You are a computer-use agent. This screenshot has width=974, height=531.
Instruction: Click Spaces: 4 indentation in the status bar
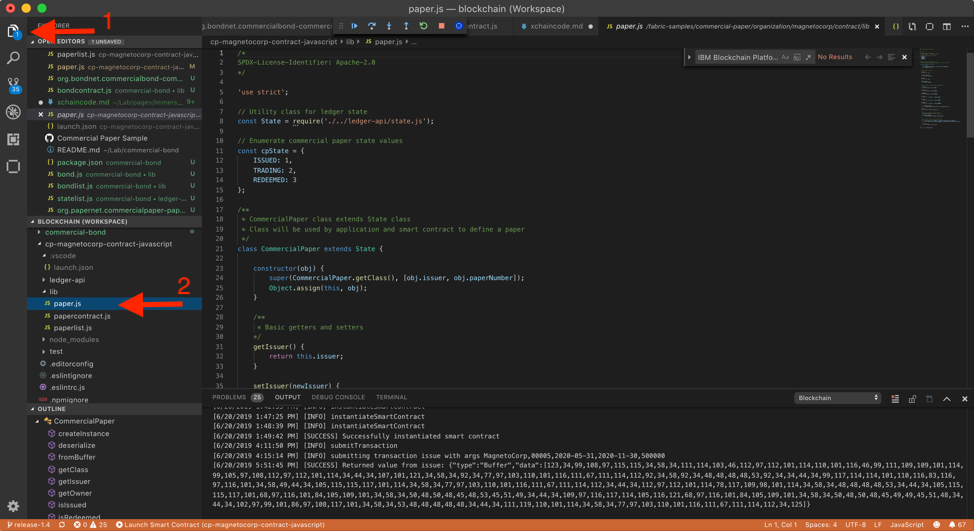coord(821,525)
